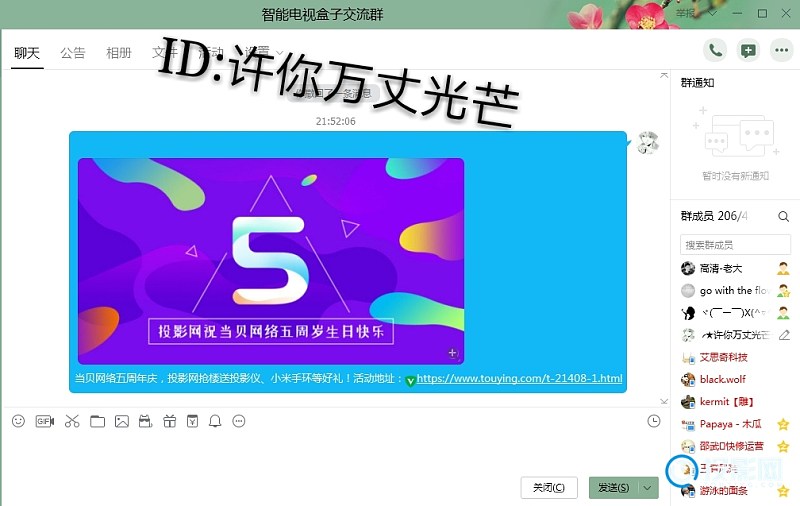Open the dropdown next to 举报

[713, 13]
